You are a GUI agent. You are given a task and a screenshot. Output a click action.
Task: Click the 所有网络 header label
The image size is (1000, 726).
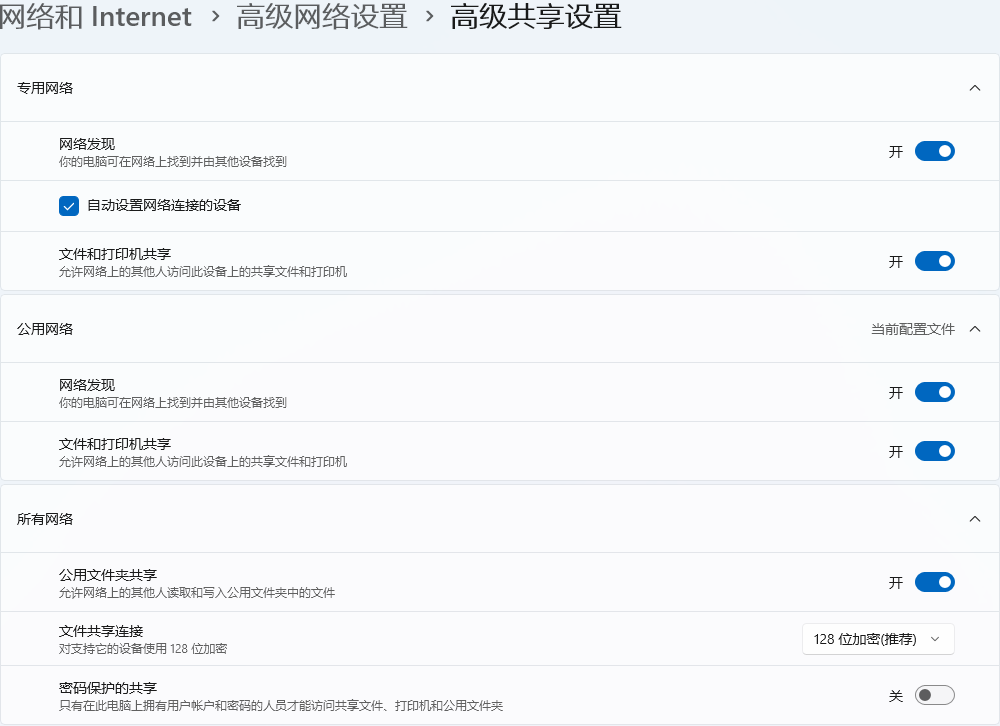45,519
